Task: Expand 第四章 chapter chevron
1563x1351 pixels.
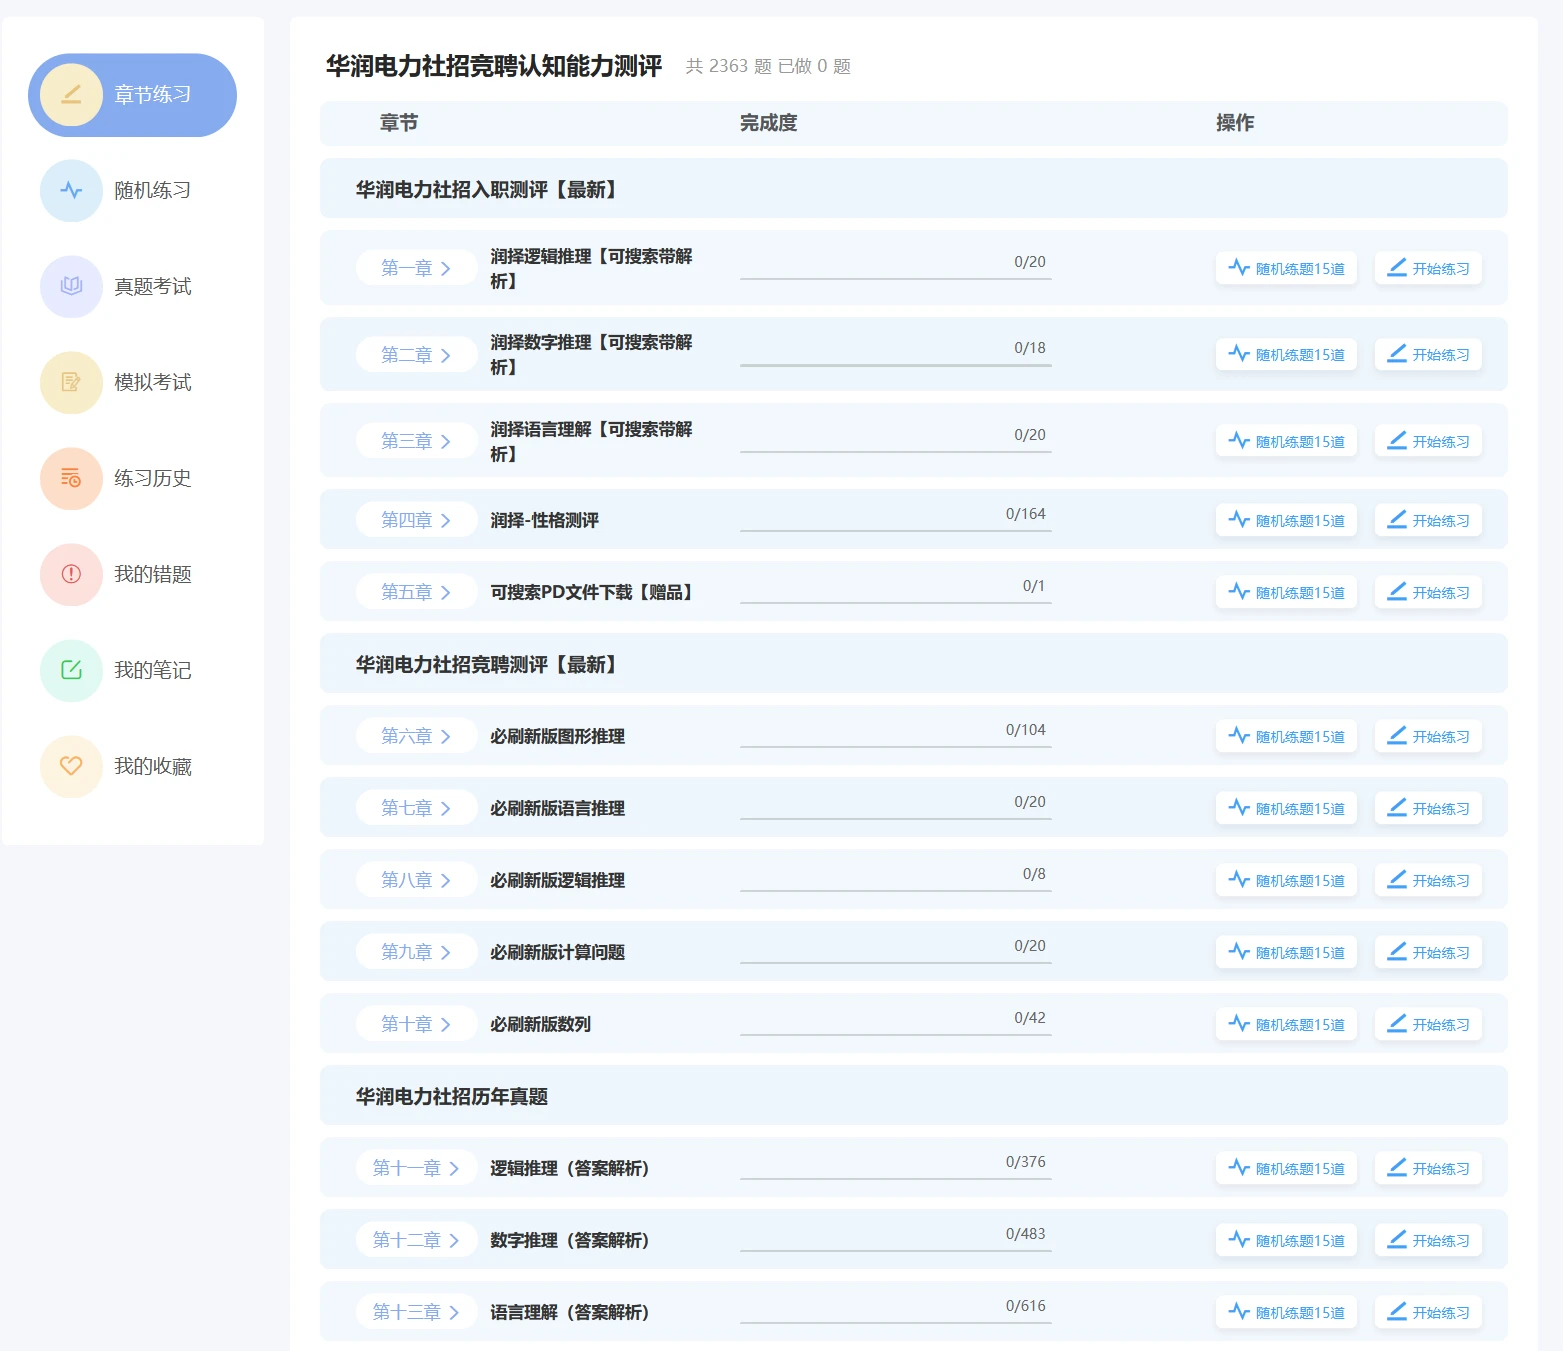Action: coord(445,520)
